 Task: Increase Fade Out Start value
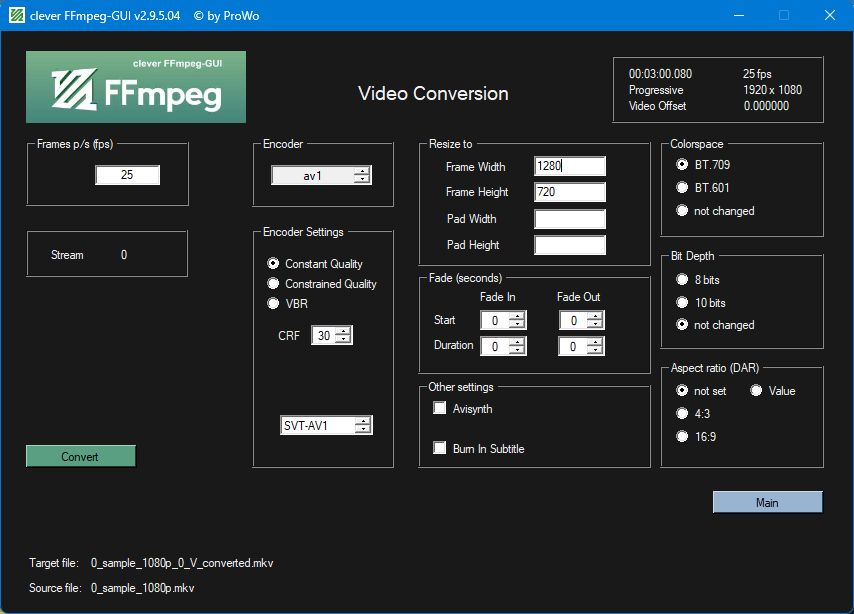coord(596,316)
